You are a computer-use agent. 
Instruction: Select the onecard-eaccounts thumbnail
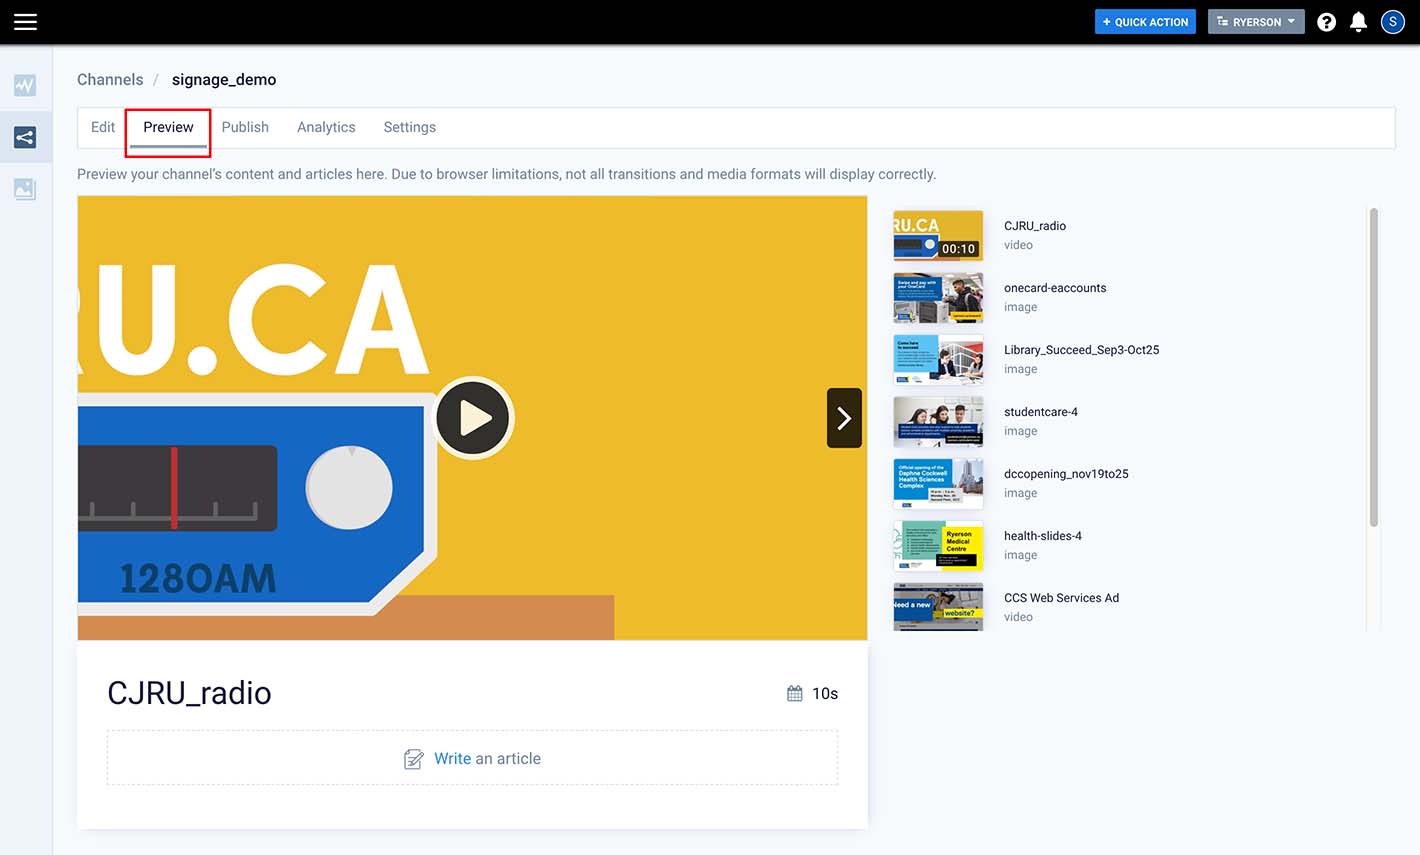coord(938,298)
